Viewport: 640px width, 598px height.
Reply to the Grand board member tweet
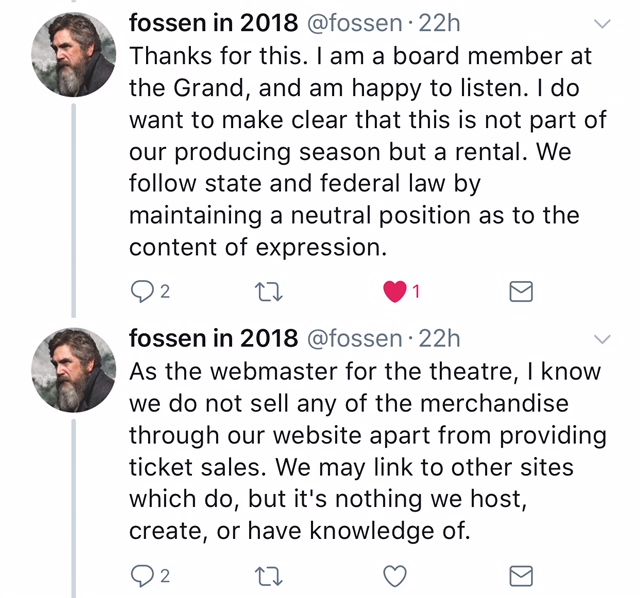[143, 292]
